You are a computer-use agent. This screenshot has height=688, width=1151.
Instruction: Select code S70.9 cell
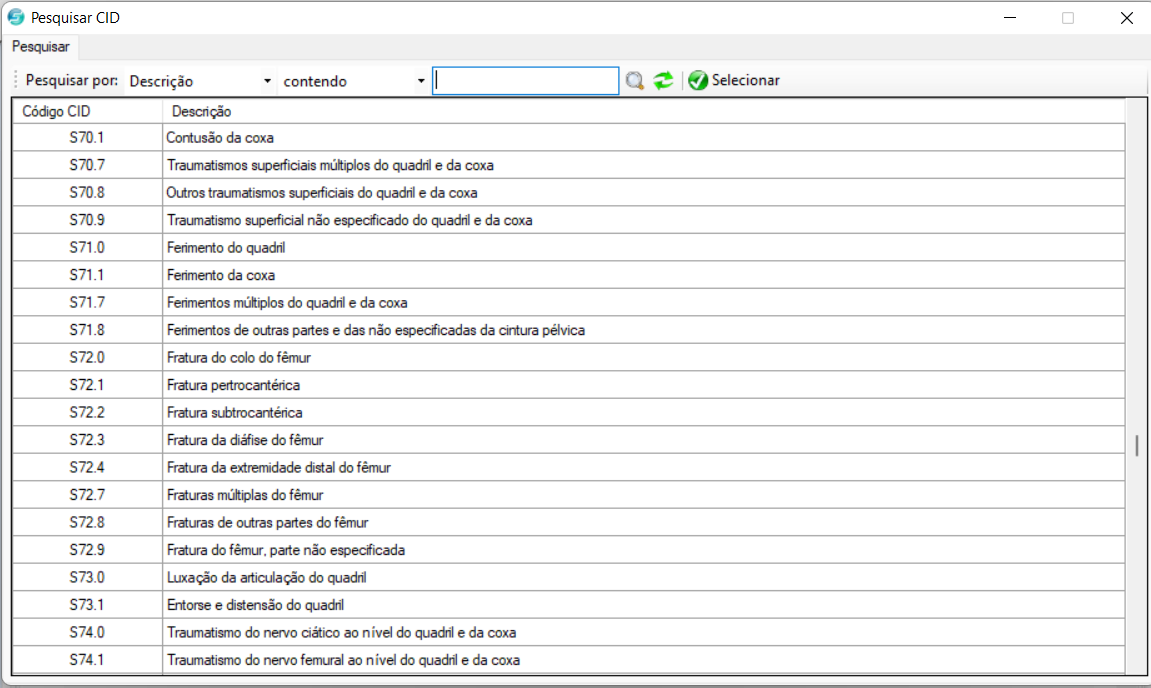pyautogui.click(x=87, y=220)
